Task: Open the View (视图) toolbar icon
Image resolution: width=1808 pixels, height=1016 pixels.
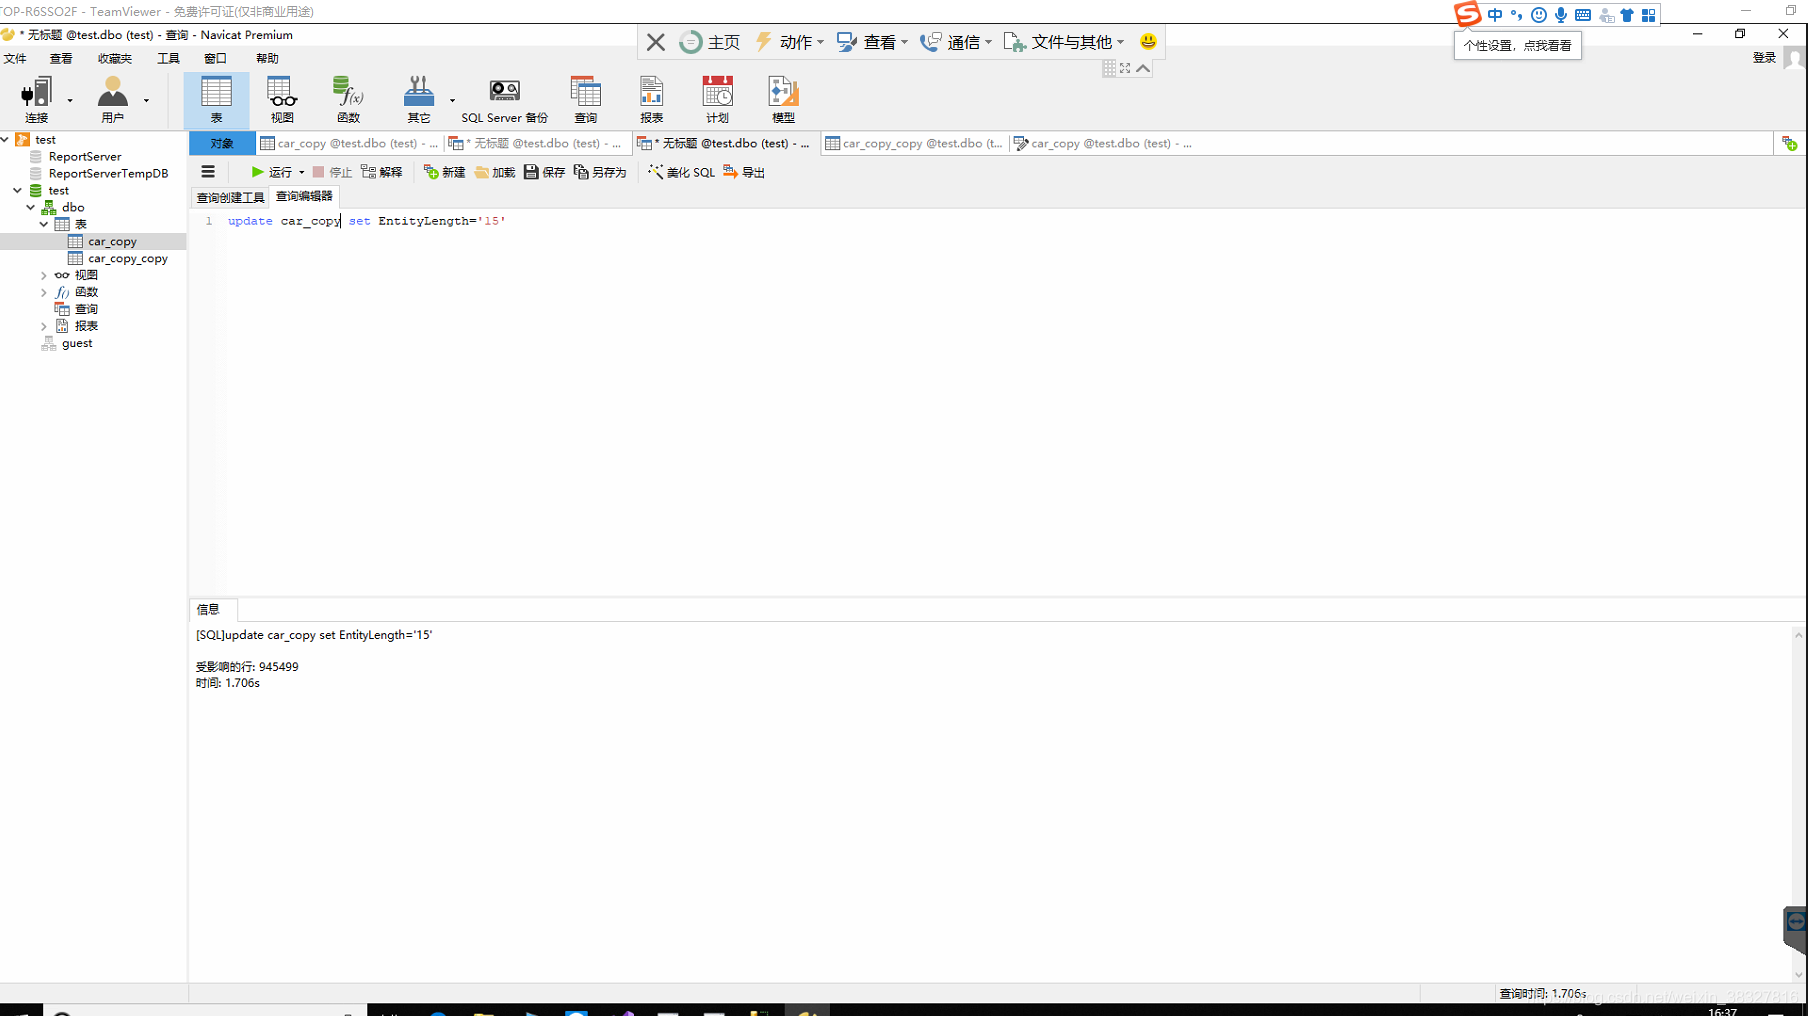Action: click(282, 99)
